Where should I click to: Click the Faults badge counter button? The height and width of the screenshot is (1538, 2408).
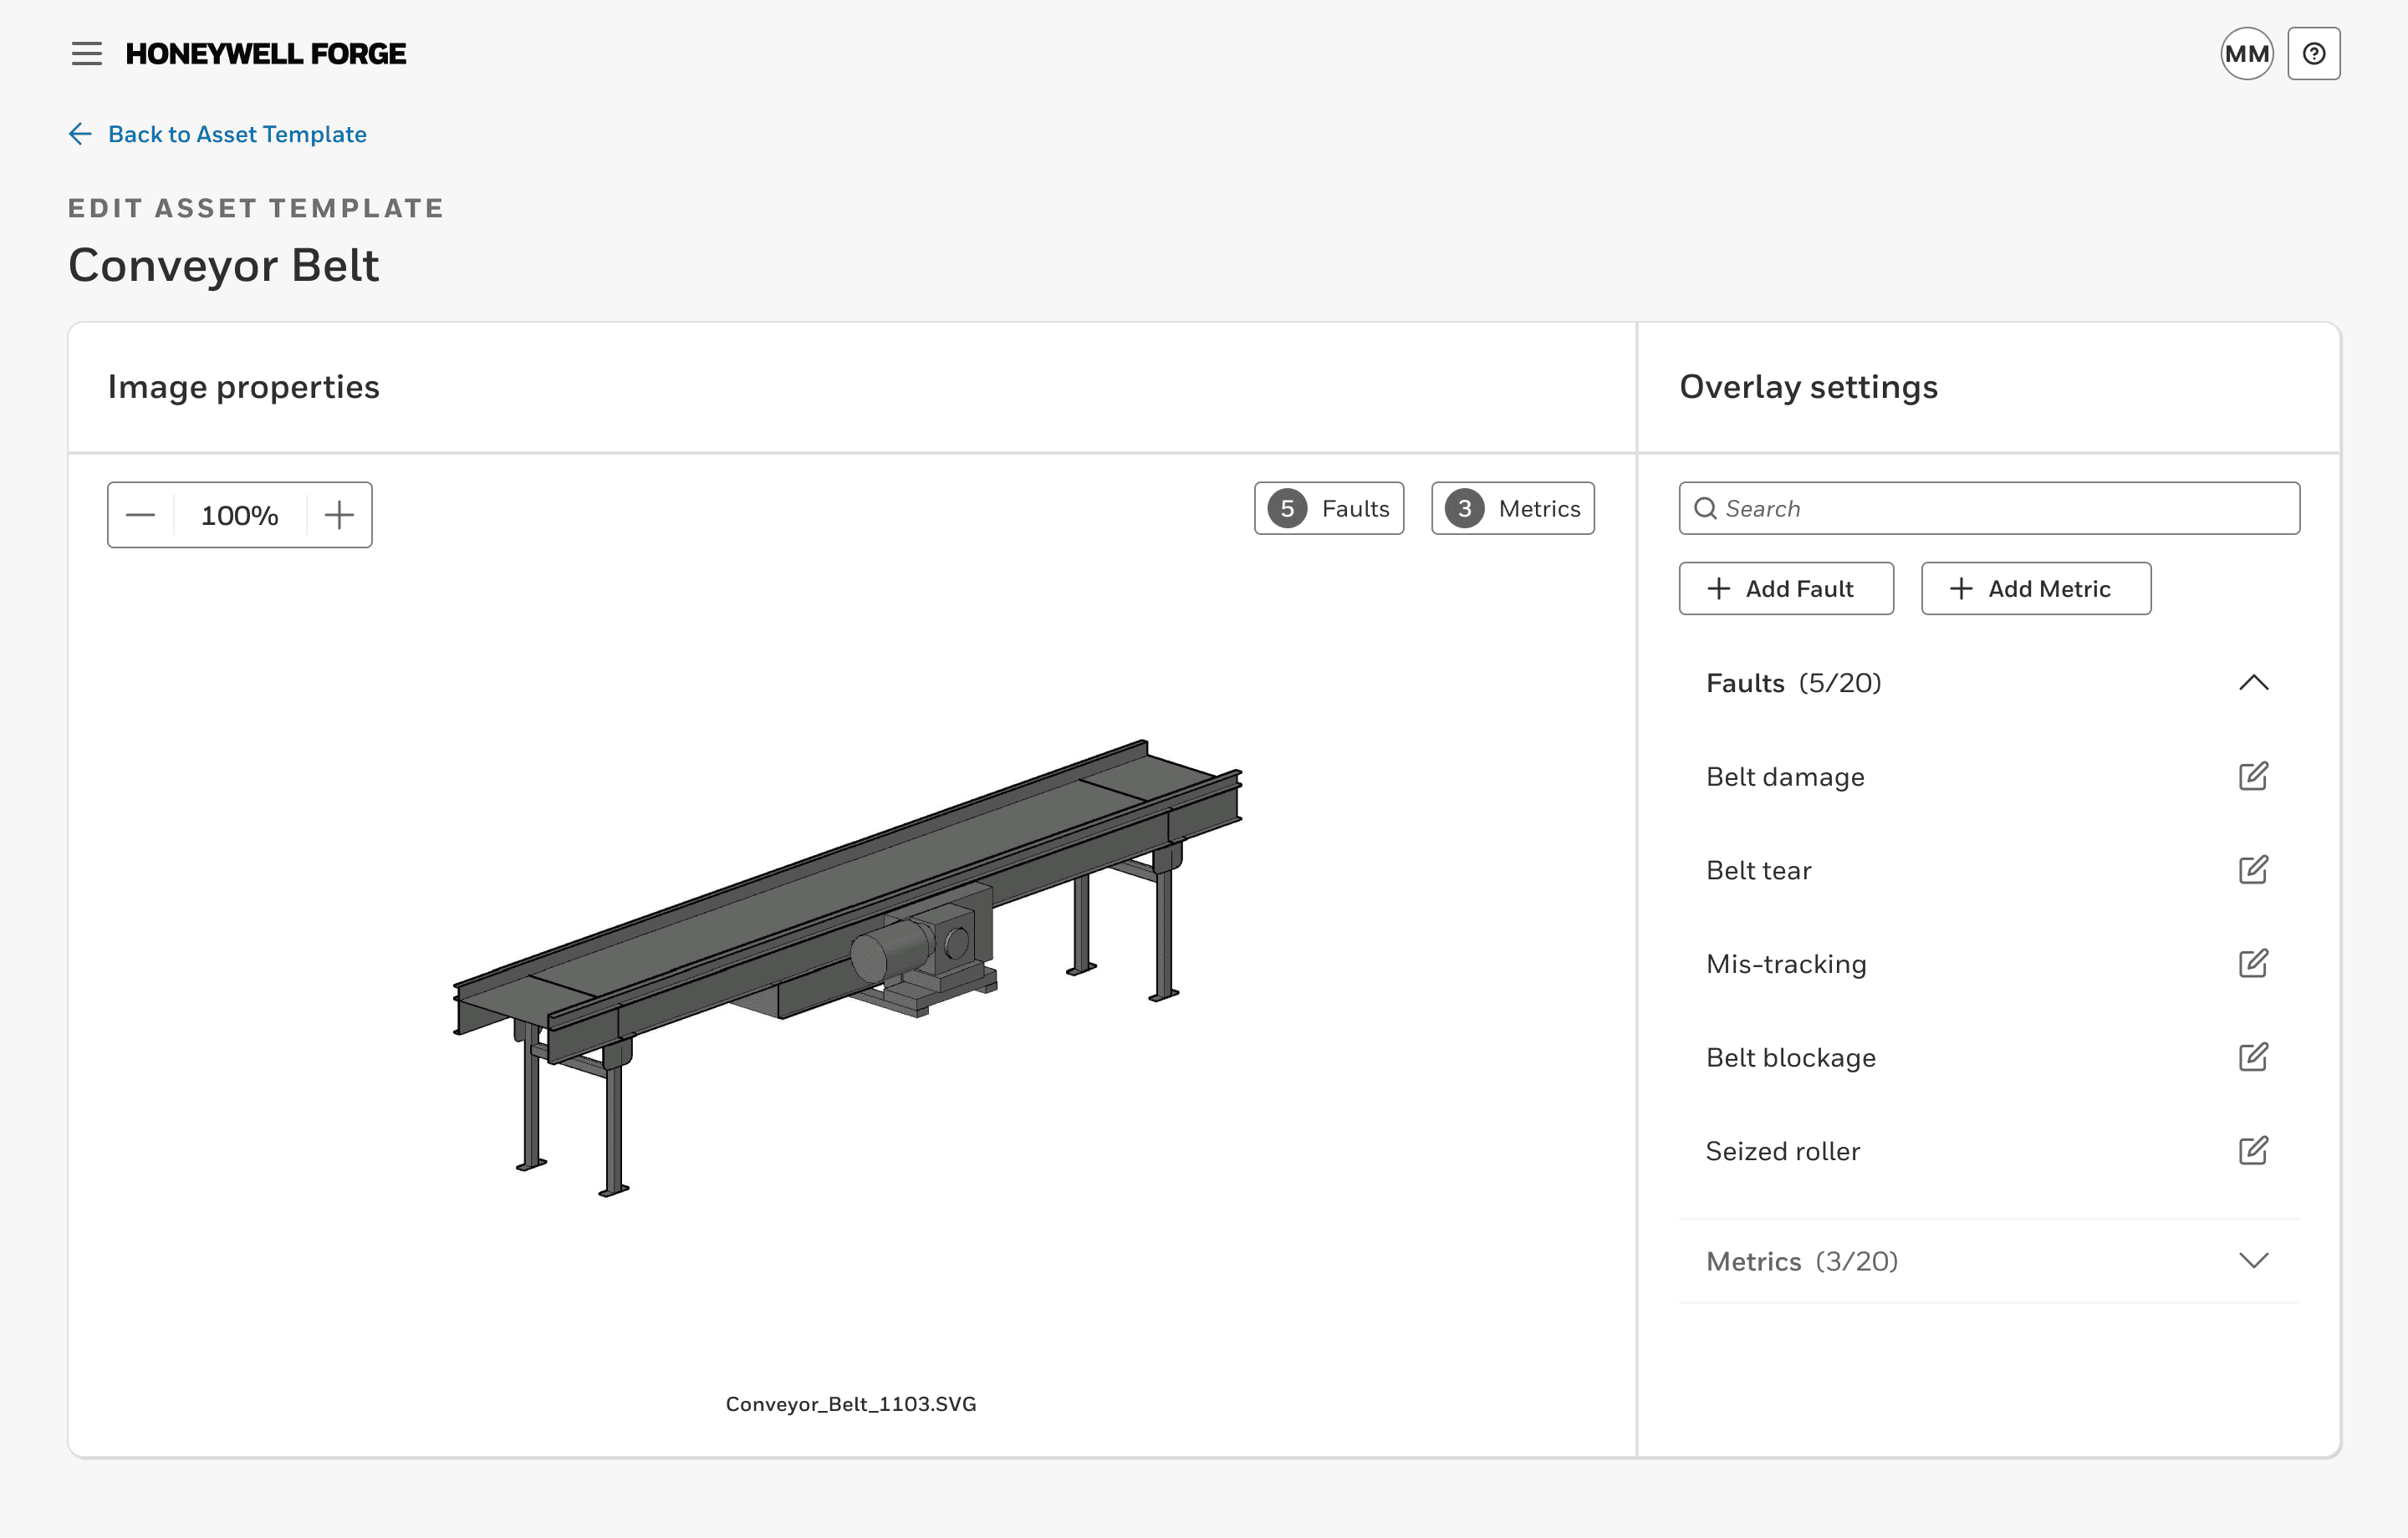[1330, 508]
